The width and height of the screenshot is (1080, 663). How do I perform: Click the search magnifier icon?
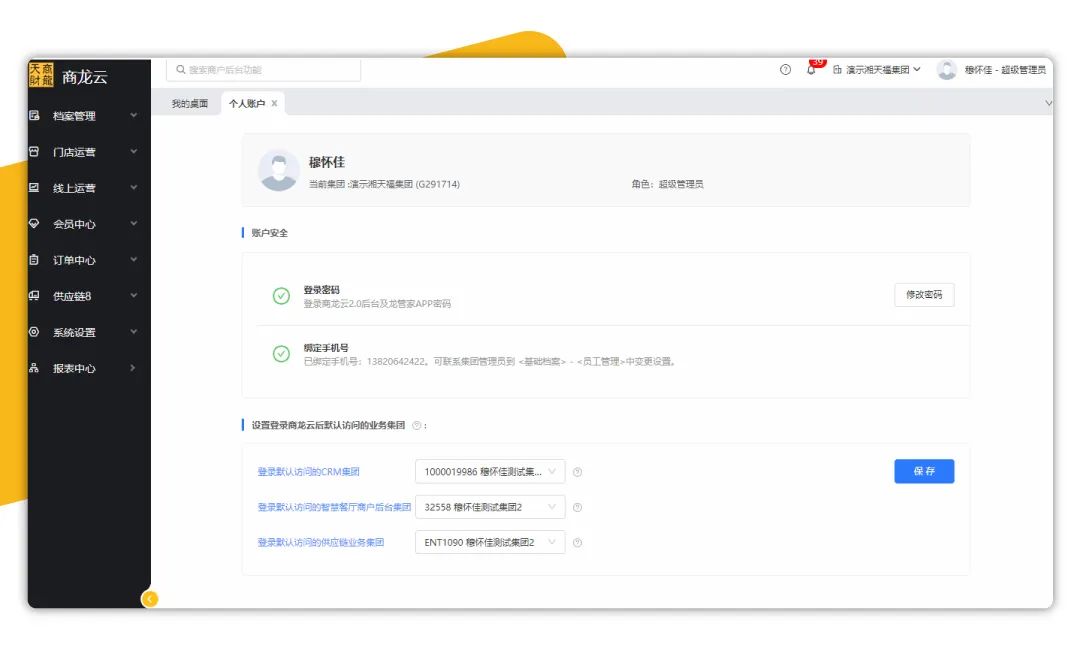(180, 70)
